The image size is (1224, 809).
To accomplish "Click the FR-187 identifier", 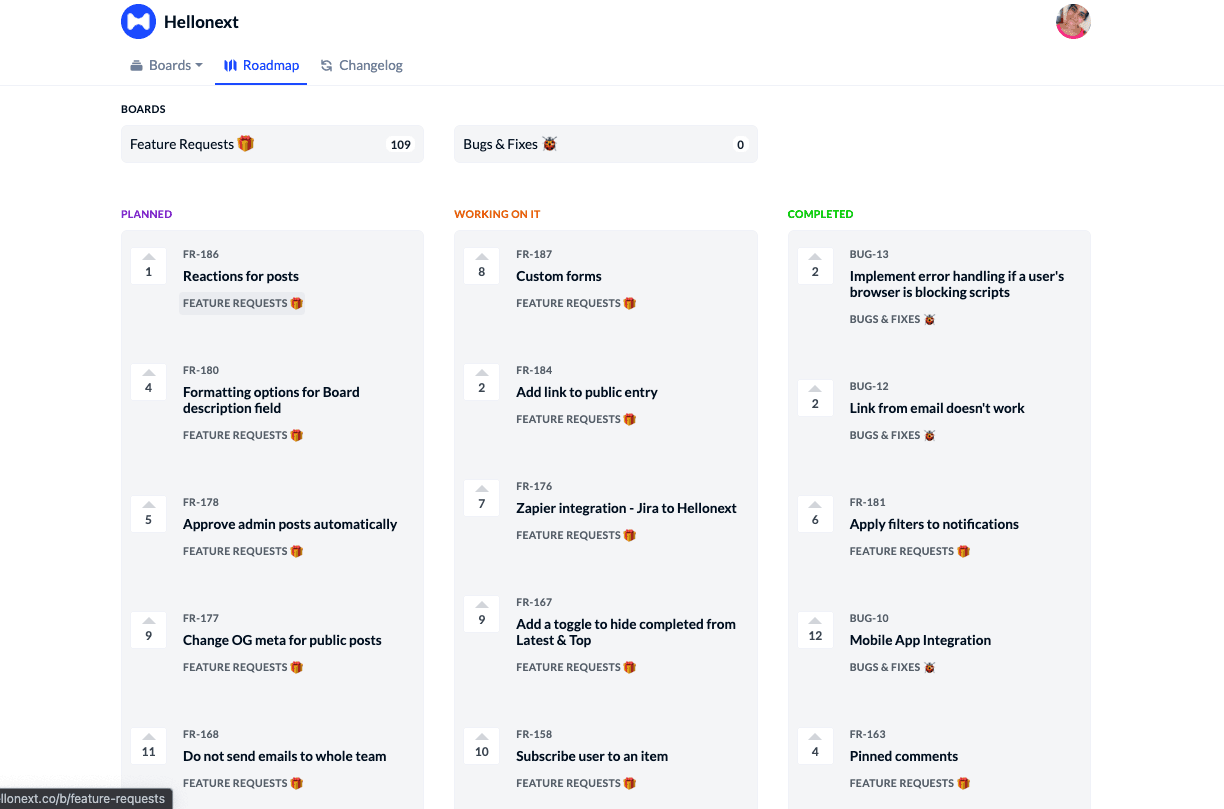I will coord(534,254).
